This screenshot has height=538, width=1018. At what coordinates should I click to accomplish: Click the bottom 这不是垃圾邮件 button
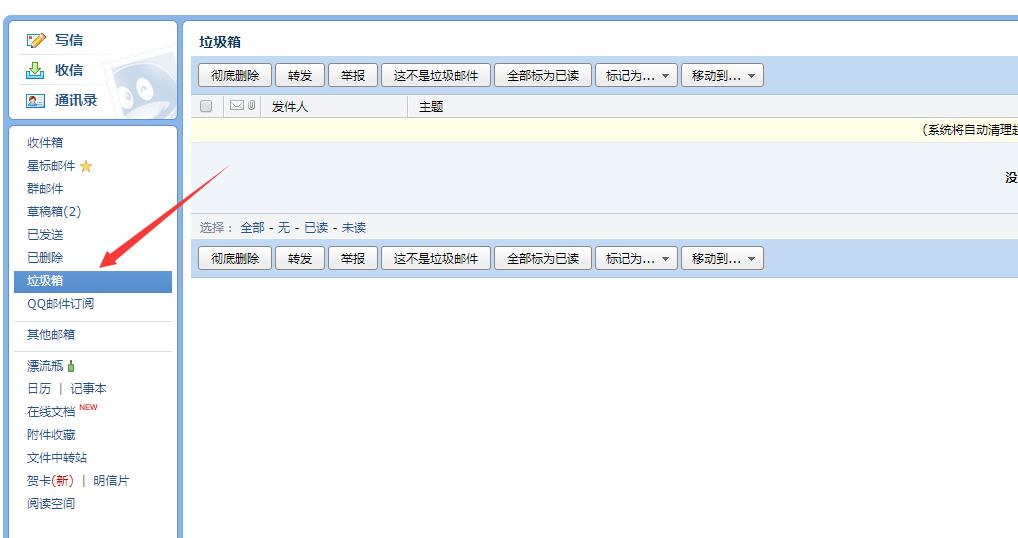(x=436, y=258)
